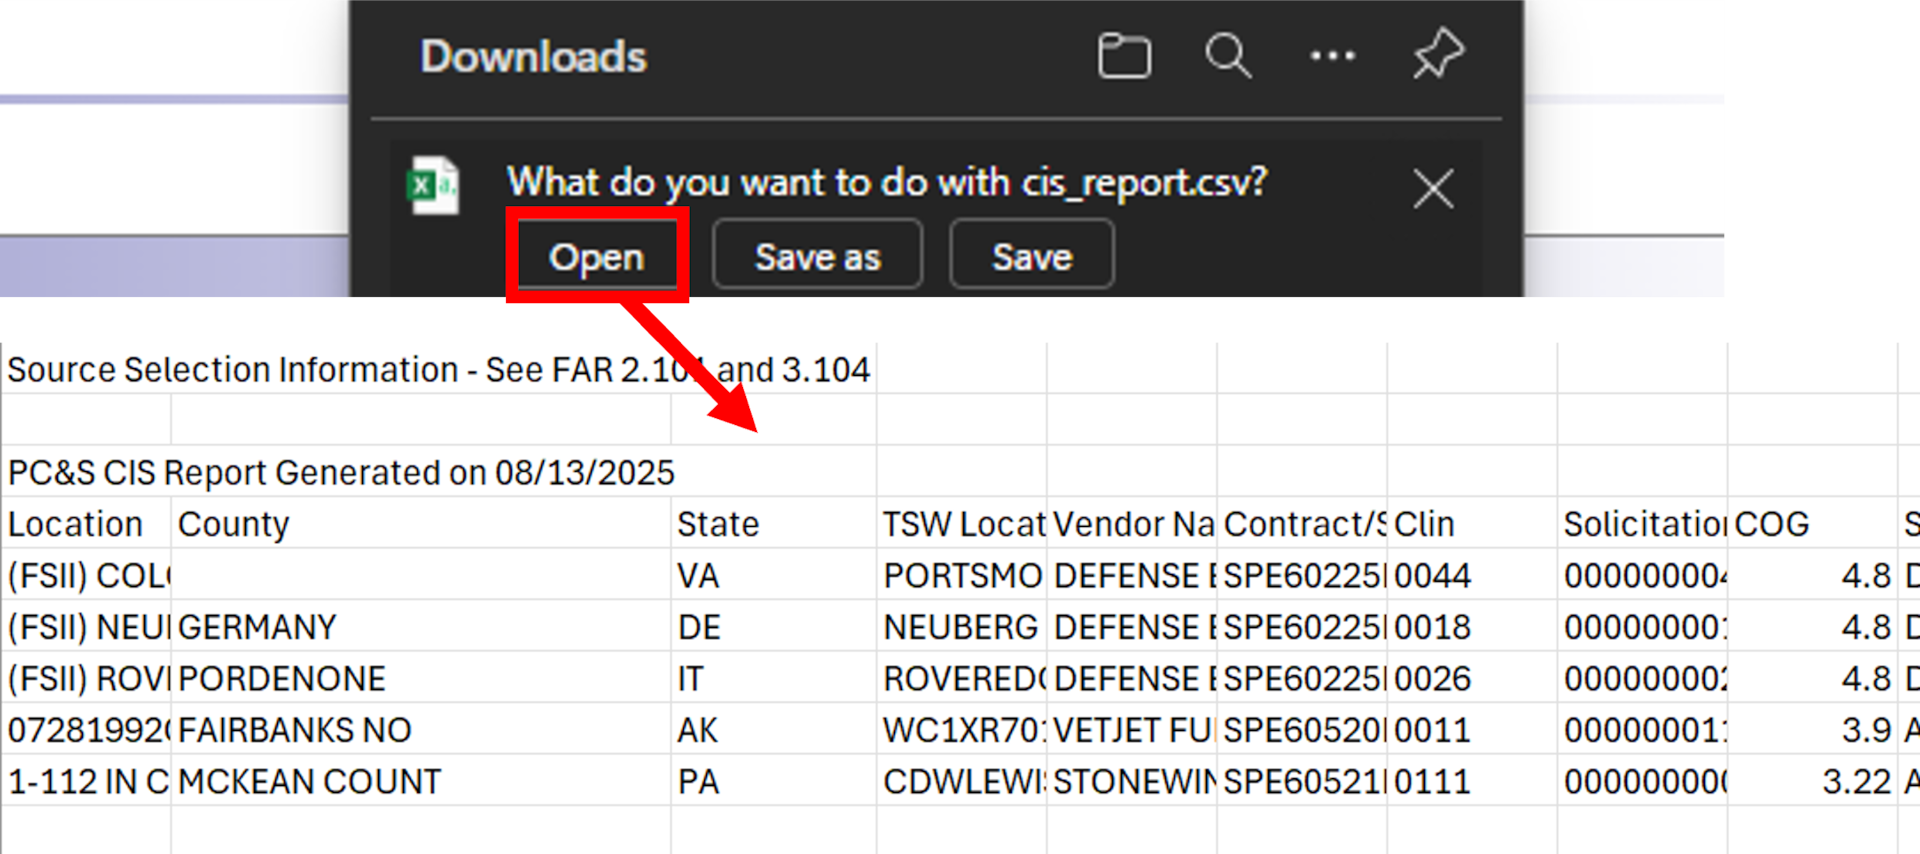Select the AK state cell
1920x854 pixels.
tap(774, 729)
